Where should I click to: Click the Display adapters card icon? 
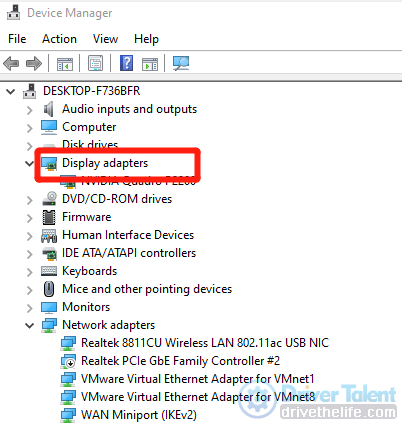pos(49,163)
